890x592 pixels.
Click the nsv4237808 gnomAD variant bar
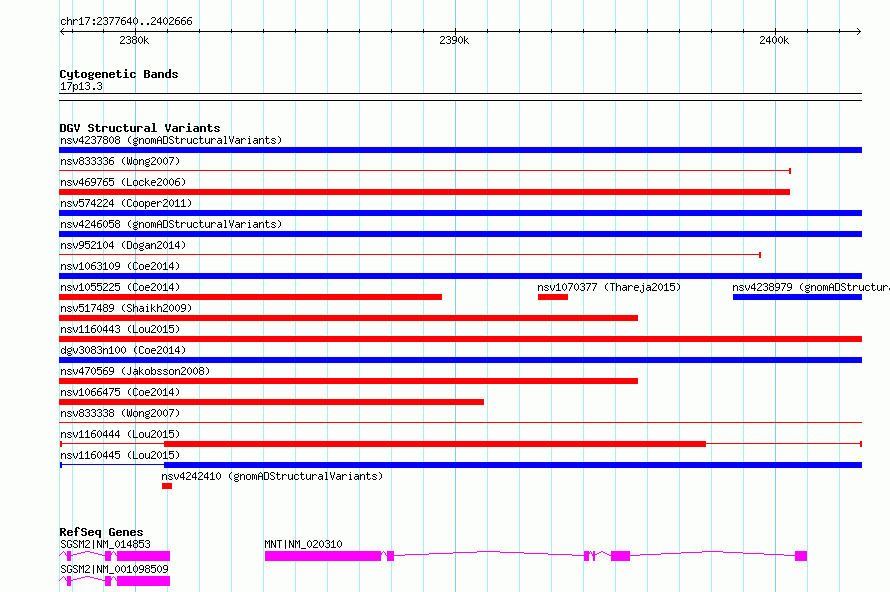click(460, 150)
